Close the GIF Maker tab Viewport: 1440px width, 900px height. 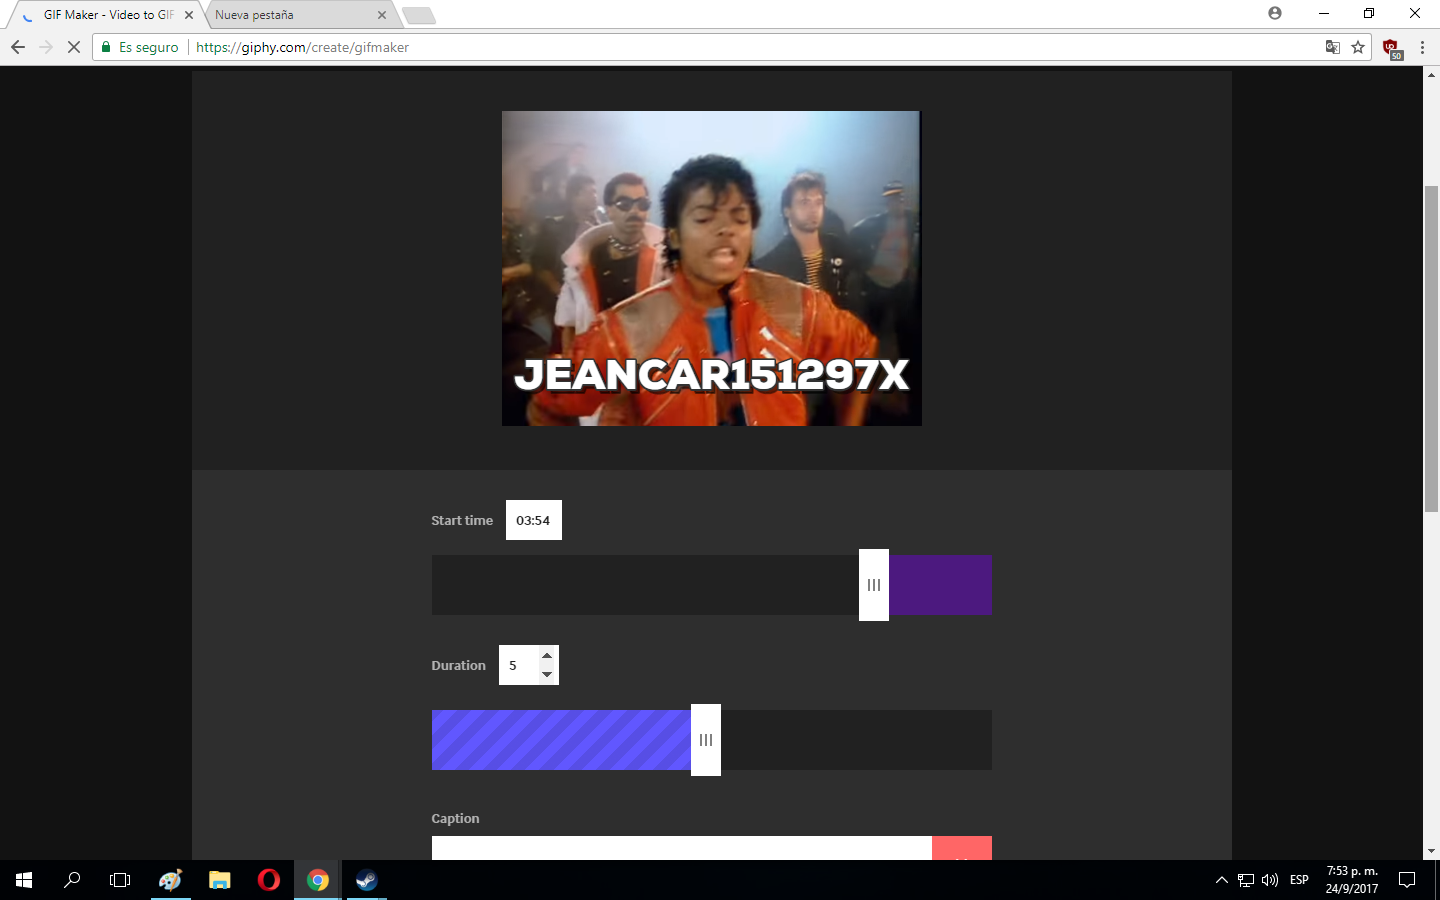tap(189, 15)
